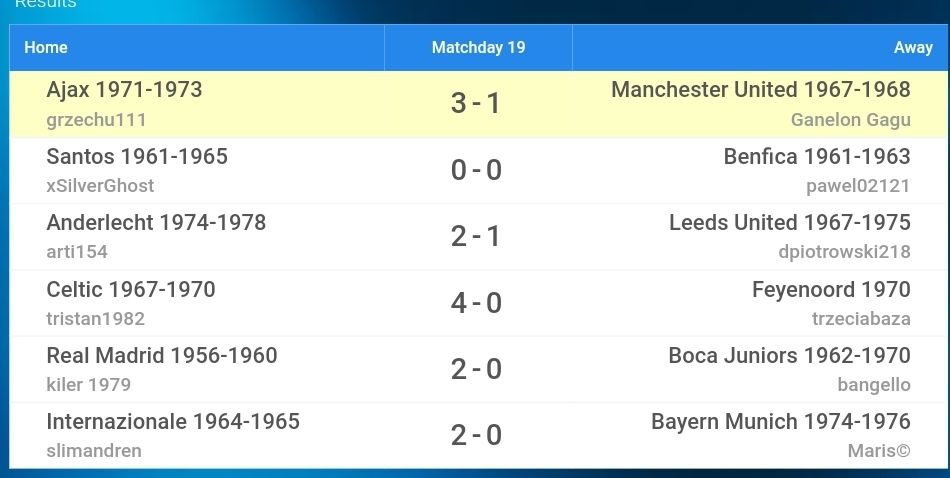View the Celtic 4 - 0 match result
Image resolution: width=950 pixels, height=478 pixels.
point(476,303)
